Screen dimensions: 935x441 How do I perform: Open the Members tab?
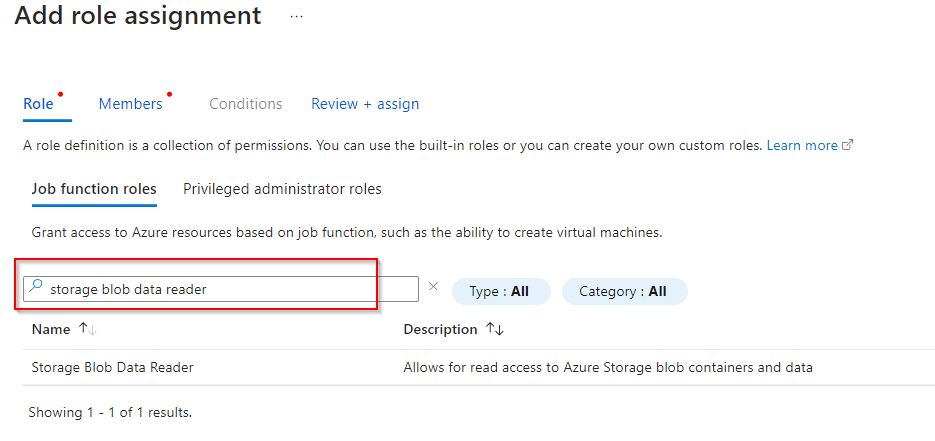pyautogui.click(x=130, y=104)
